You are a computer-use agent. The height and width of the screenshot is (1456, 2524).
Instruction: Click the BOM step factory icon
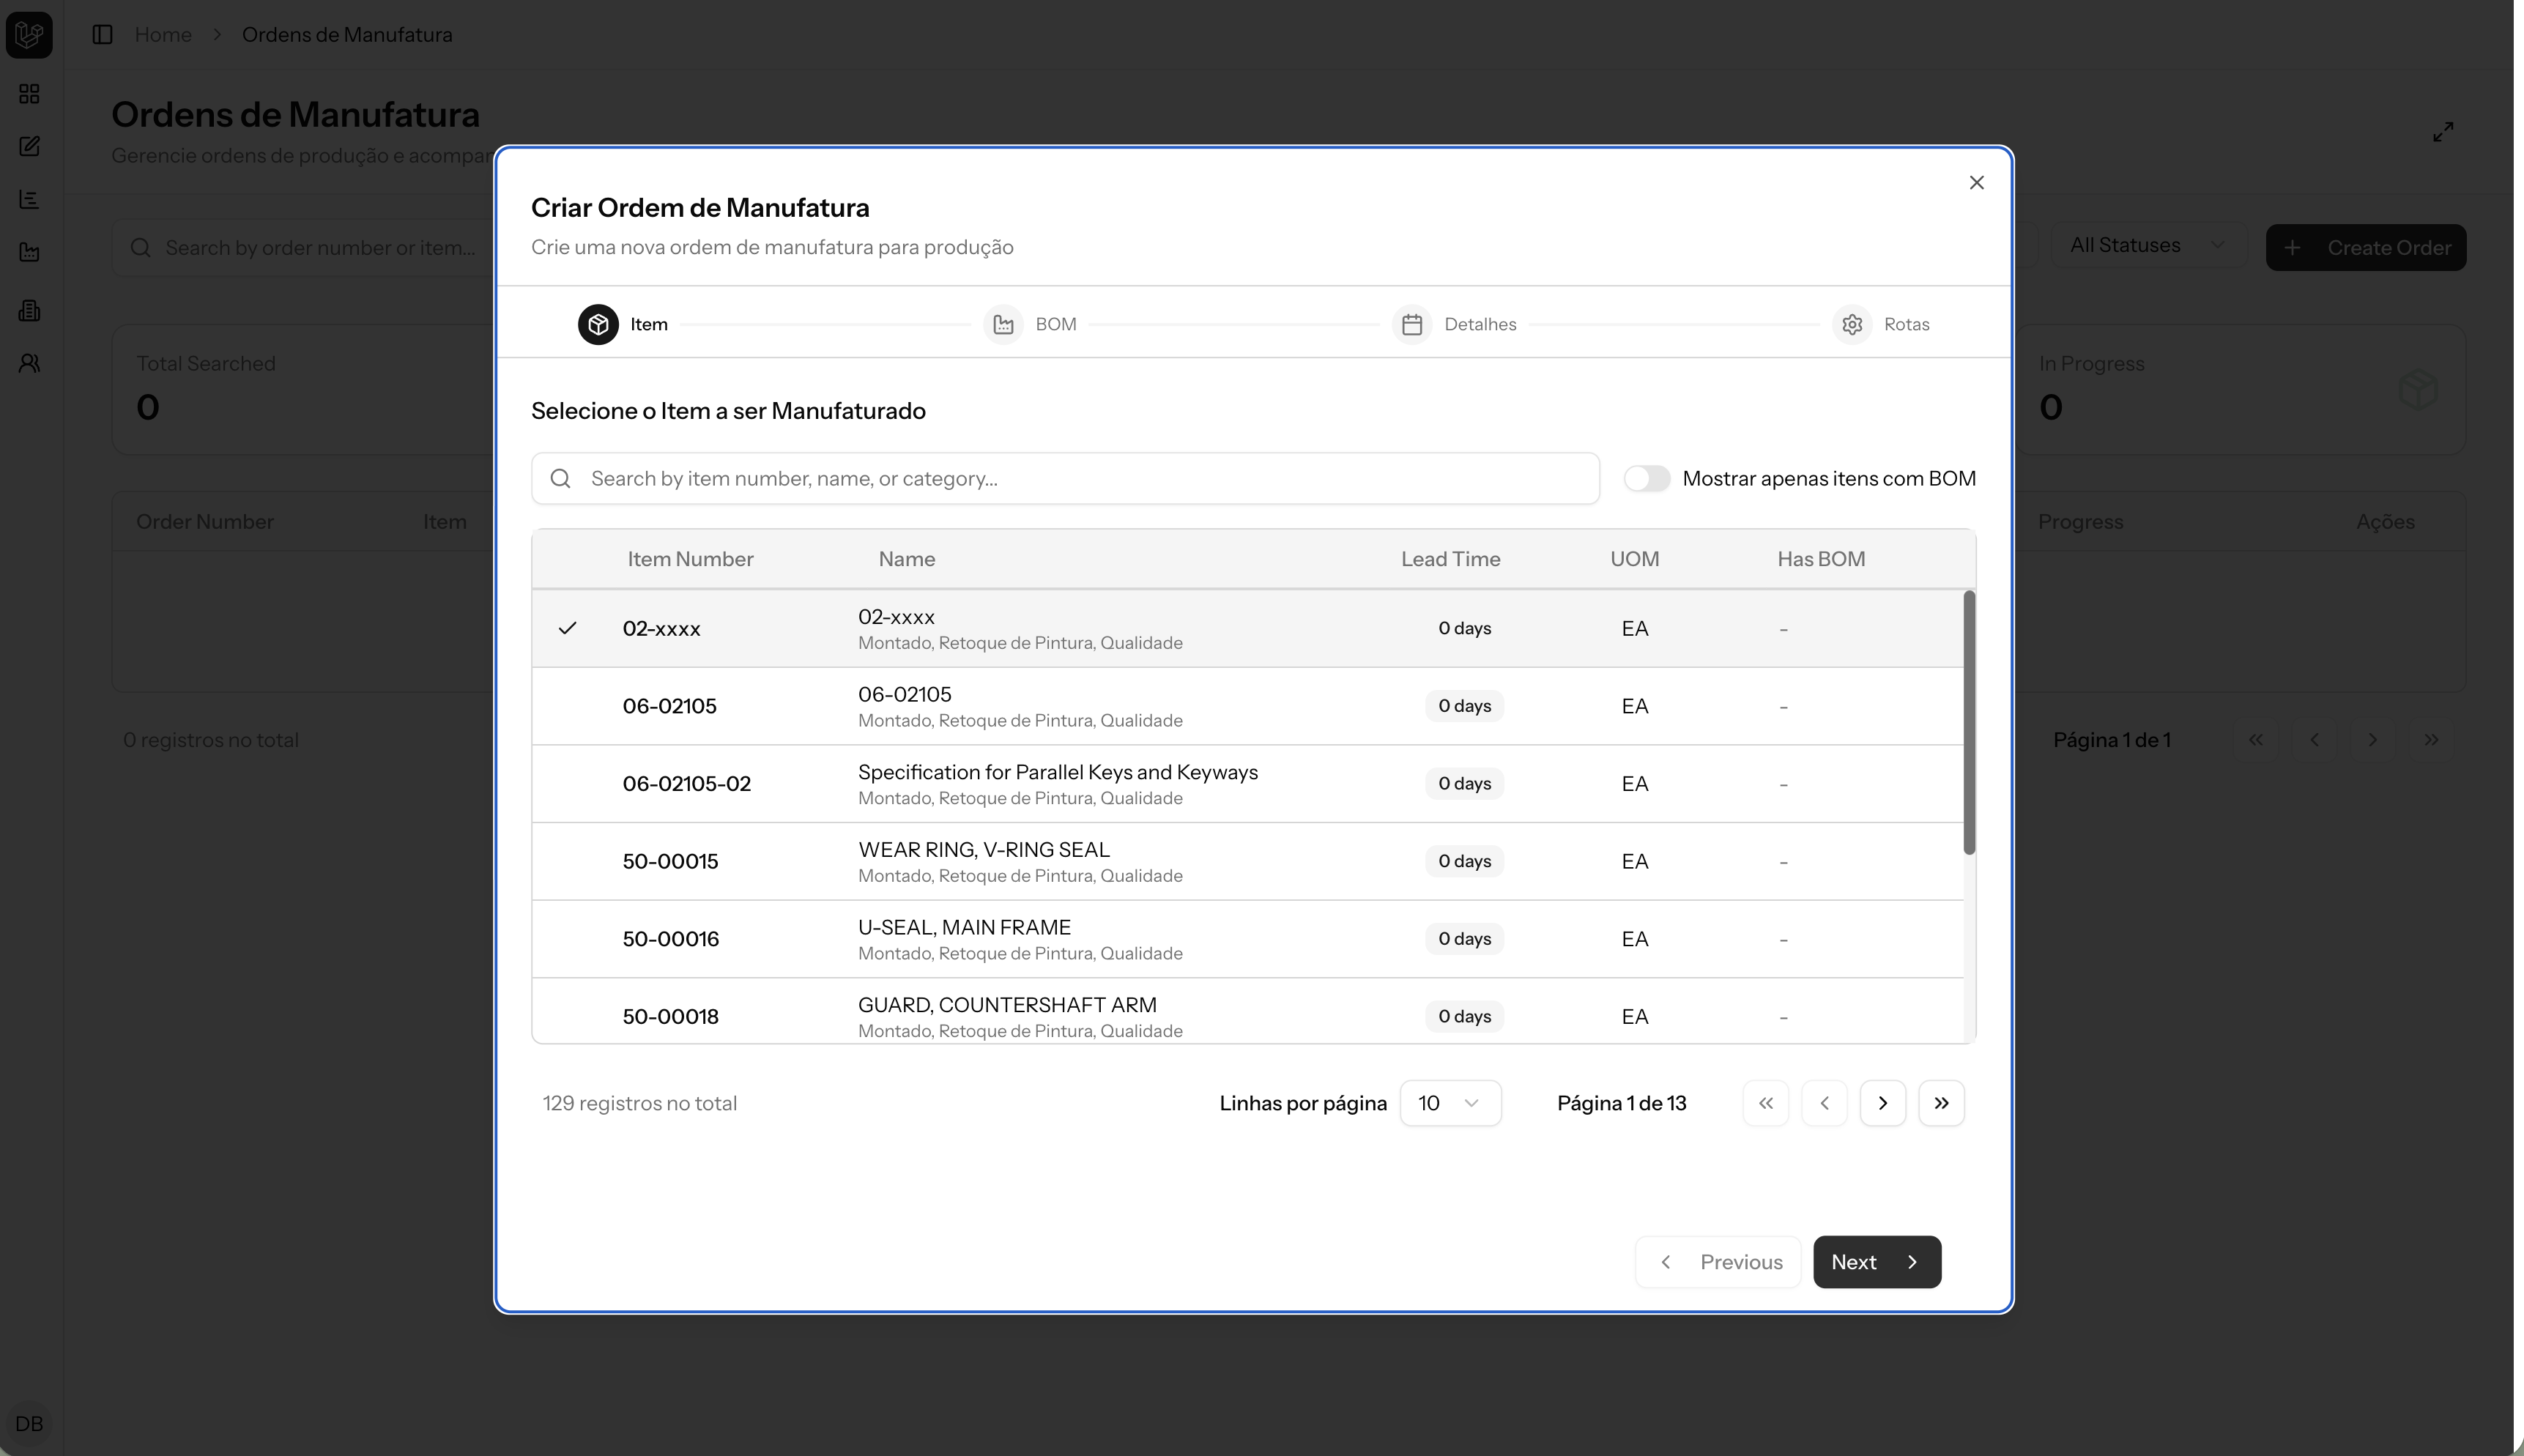[x=1003, y=324]
